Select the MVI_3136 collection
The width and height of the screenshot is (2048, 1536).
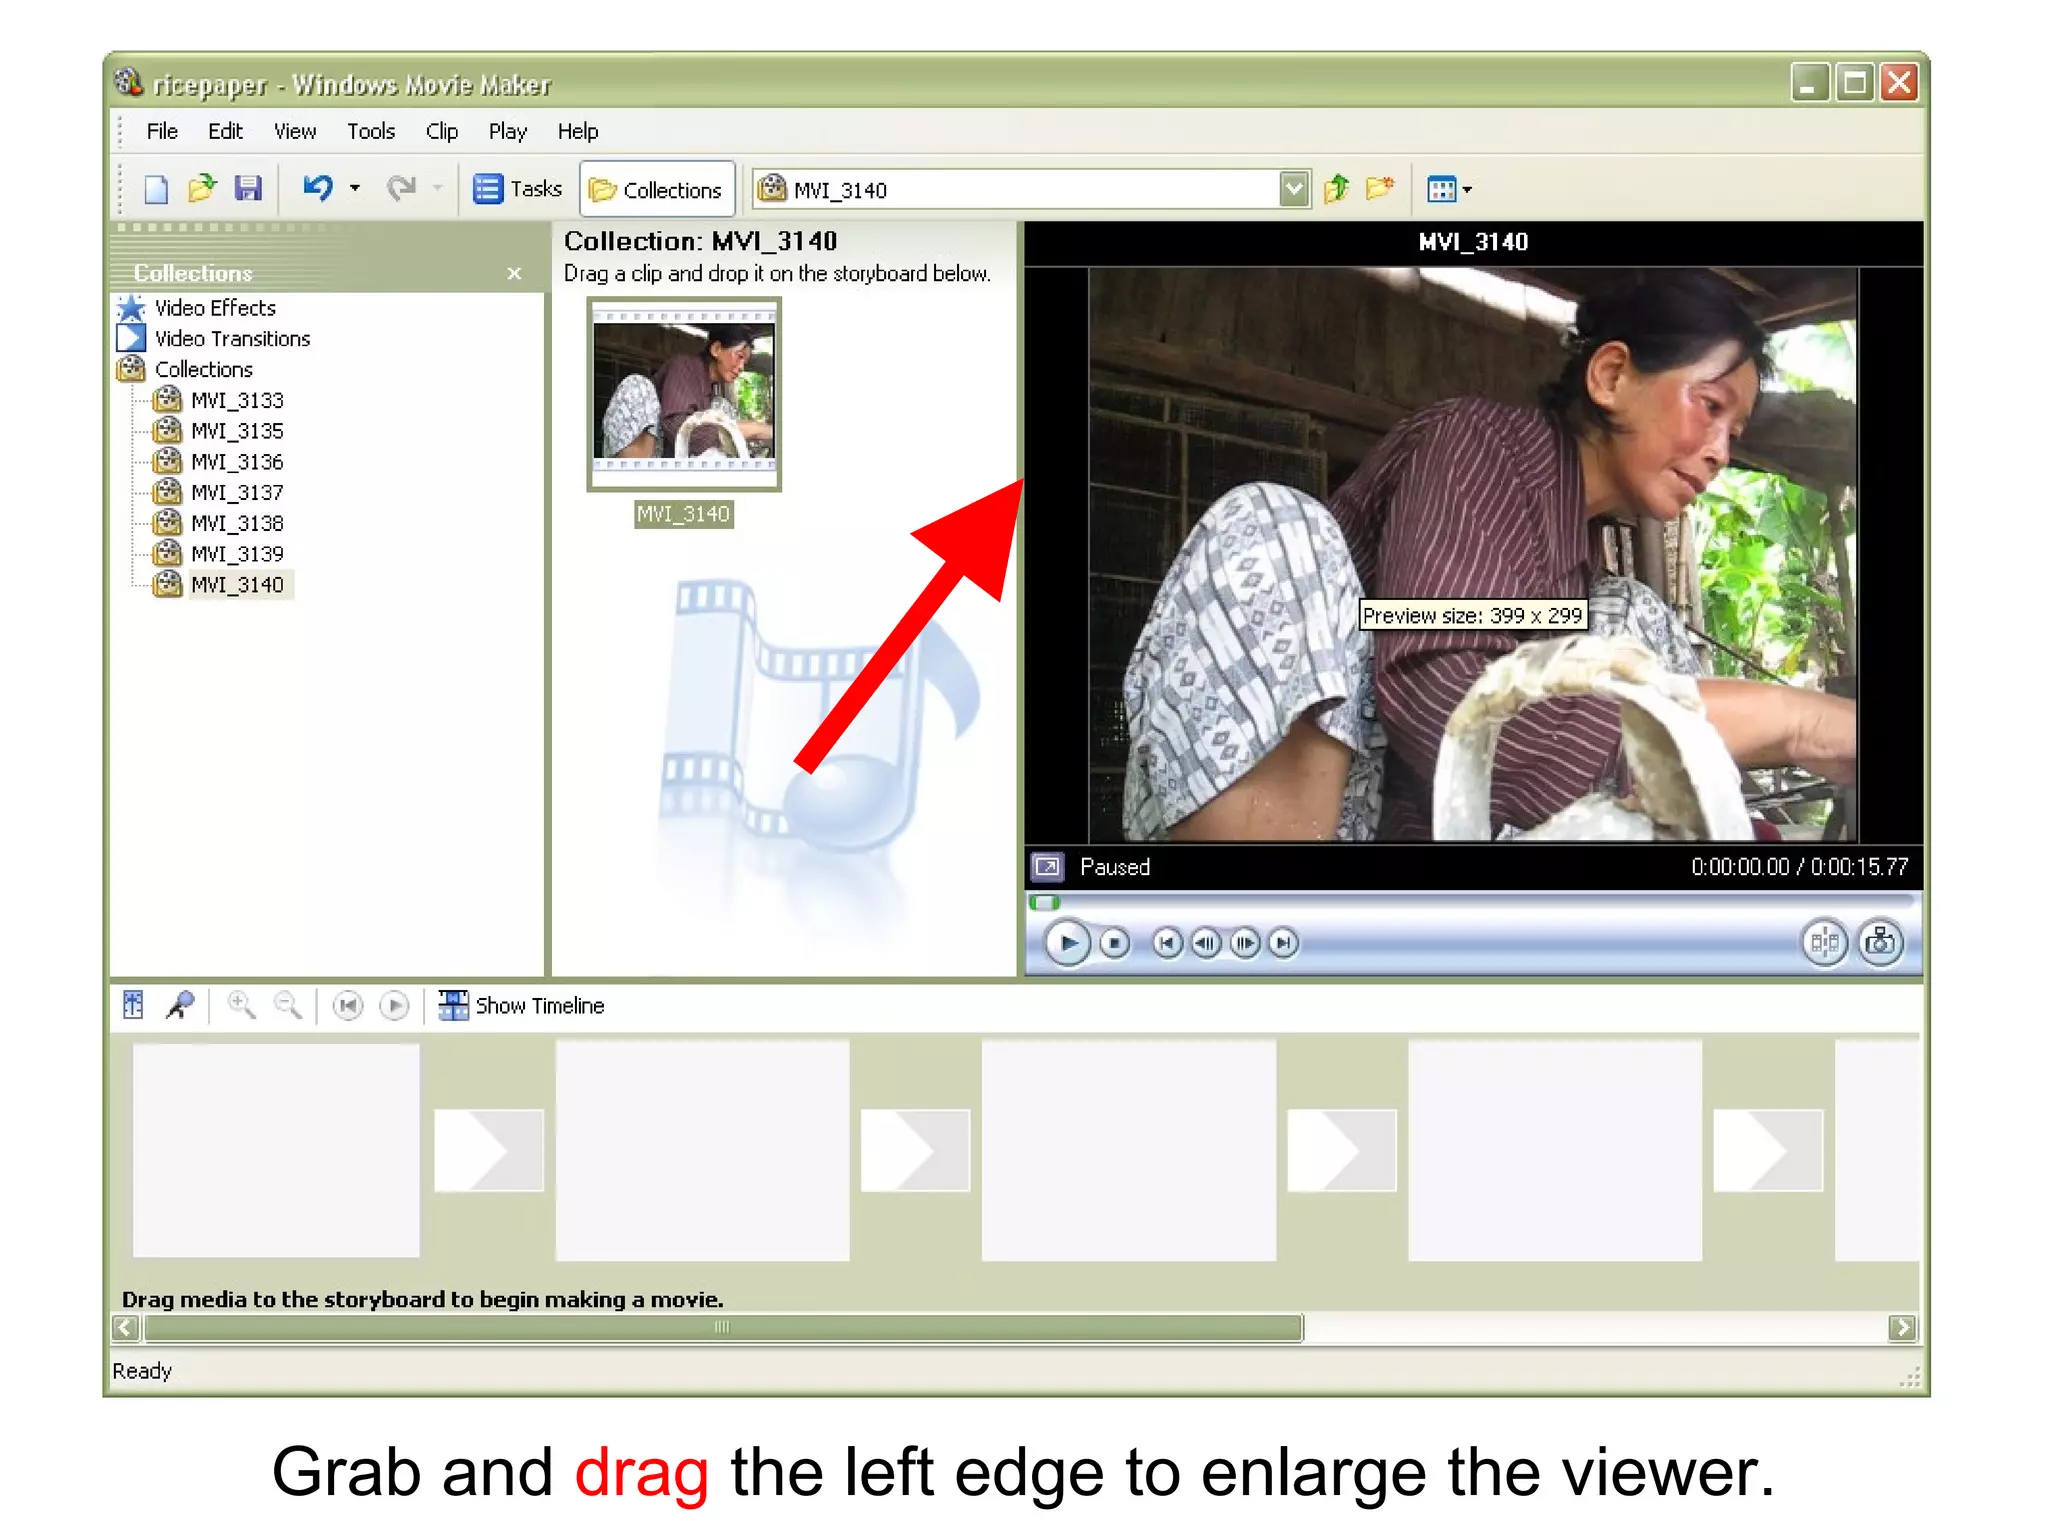237,462
